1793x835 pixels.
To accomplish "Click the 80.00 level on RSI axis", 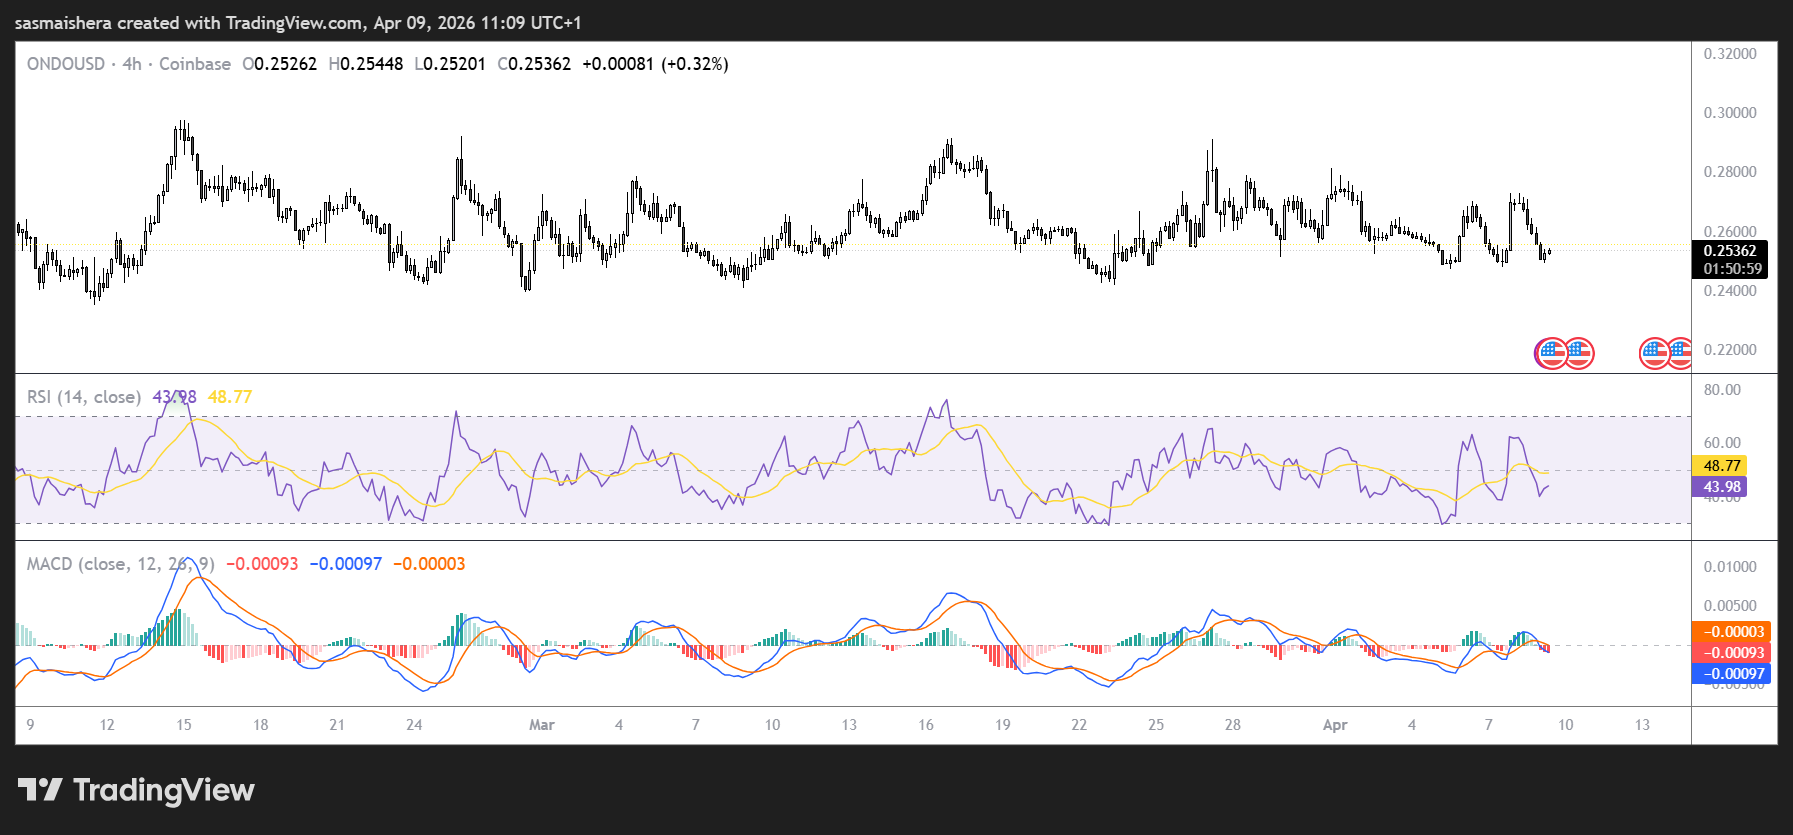I will [x=1722, y=390].
